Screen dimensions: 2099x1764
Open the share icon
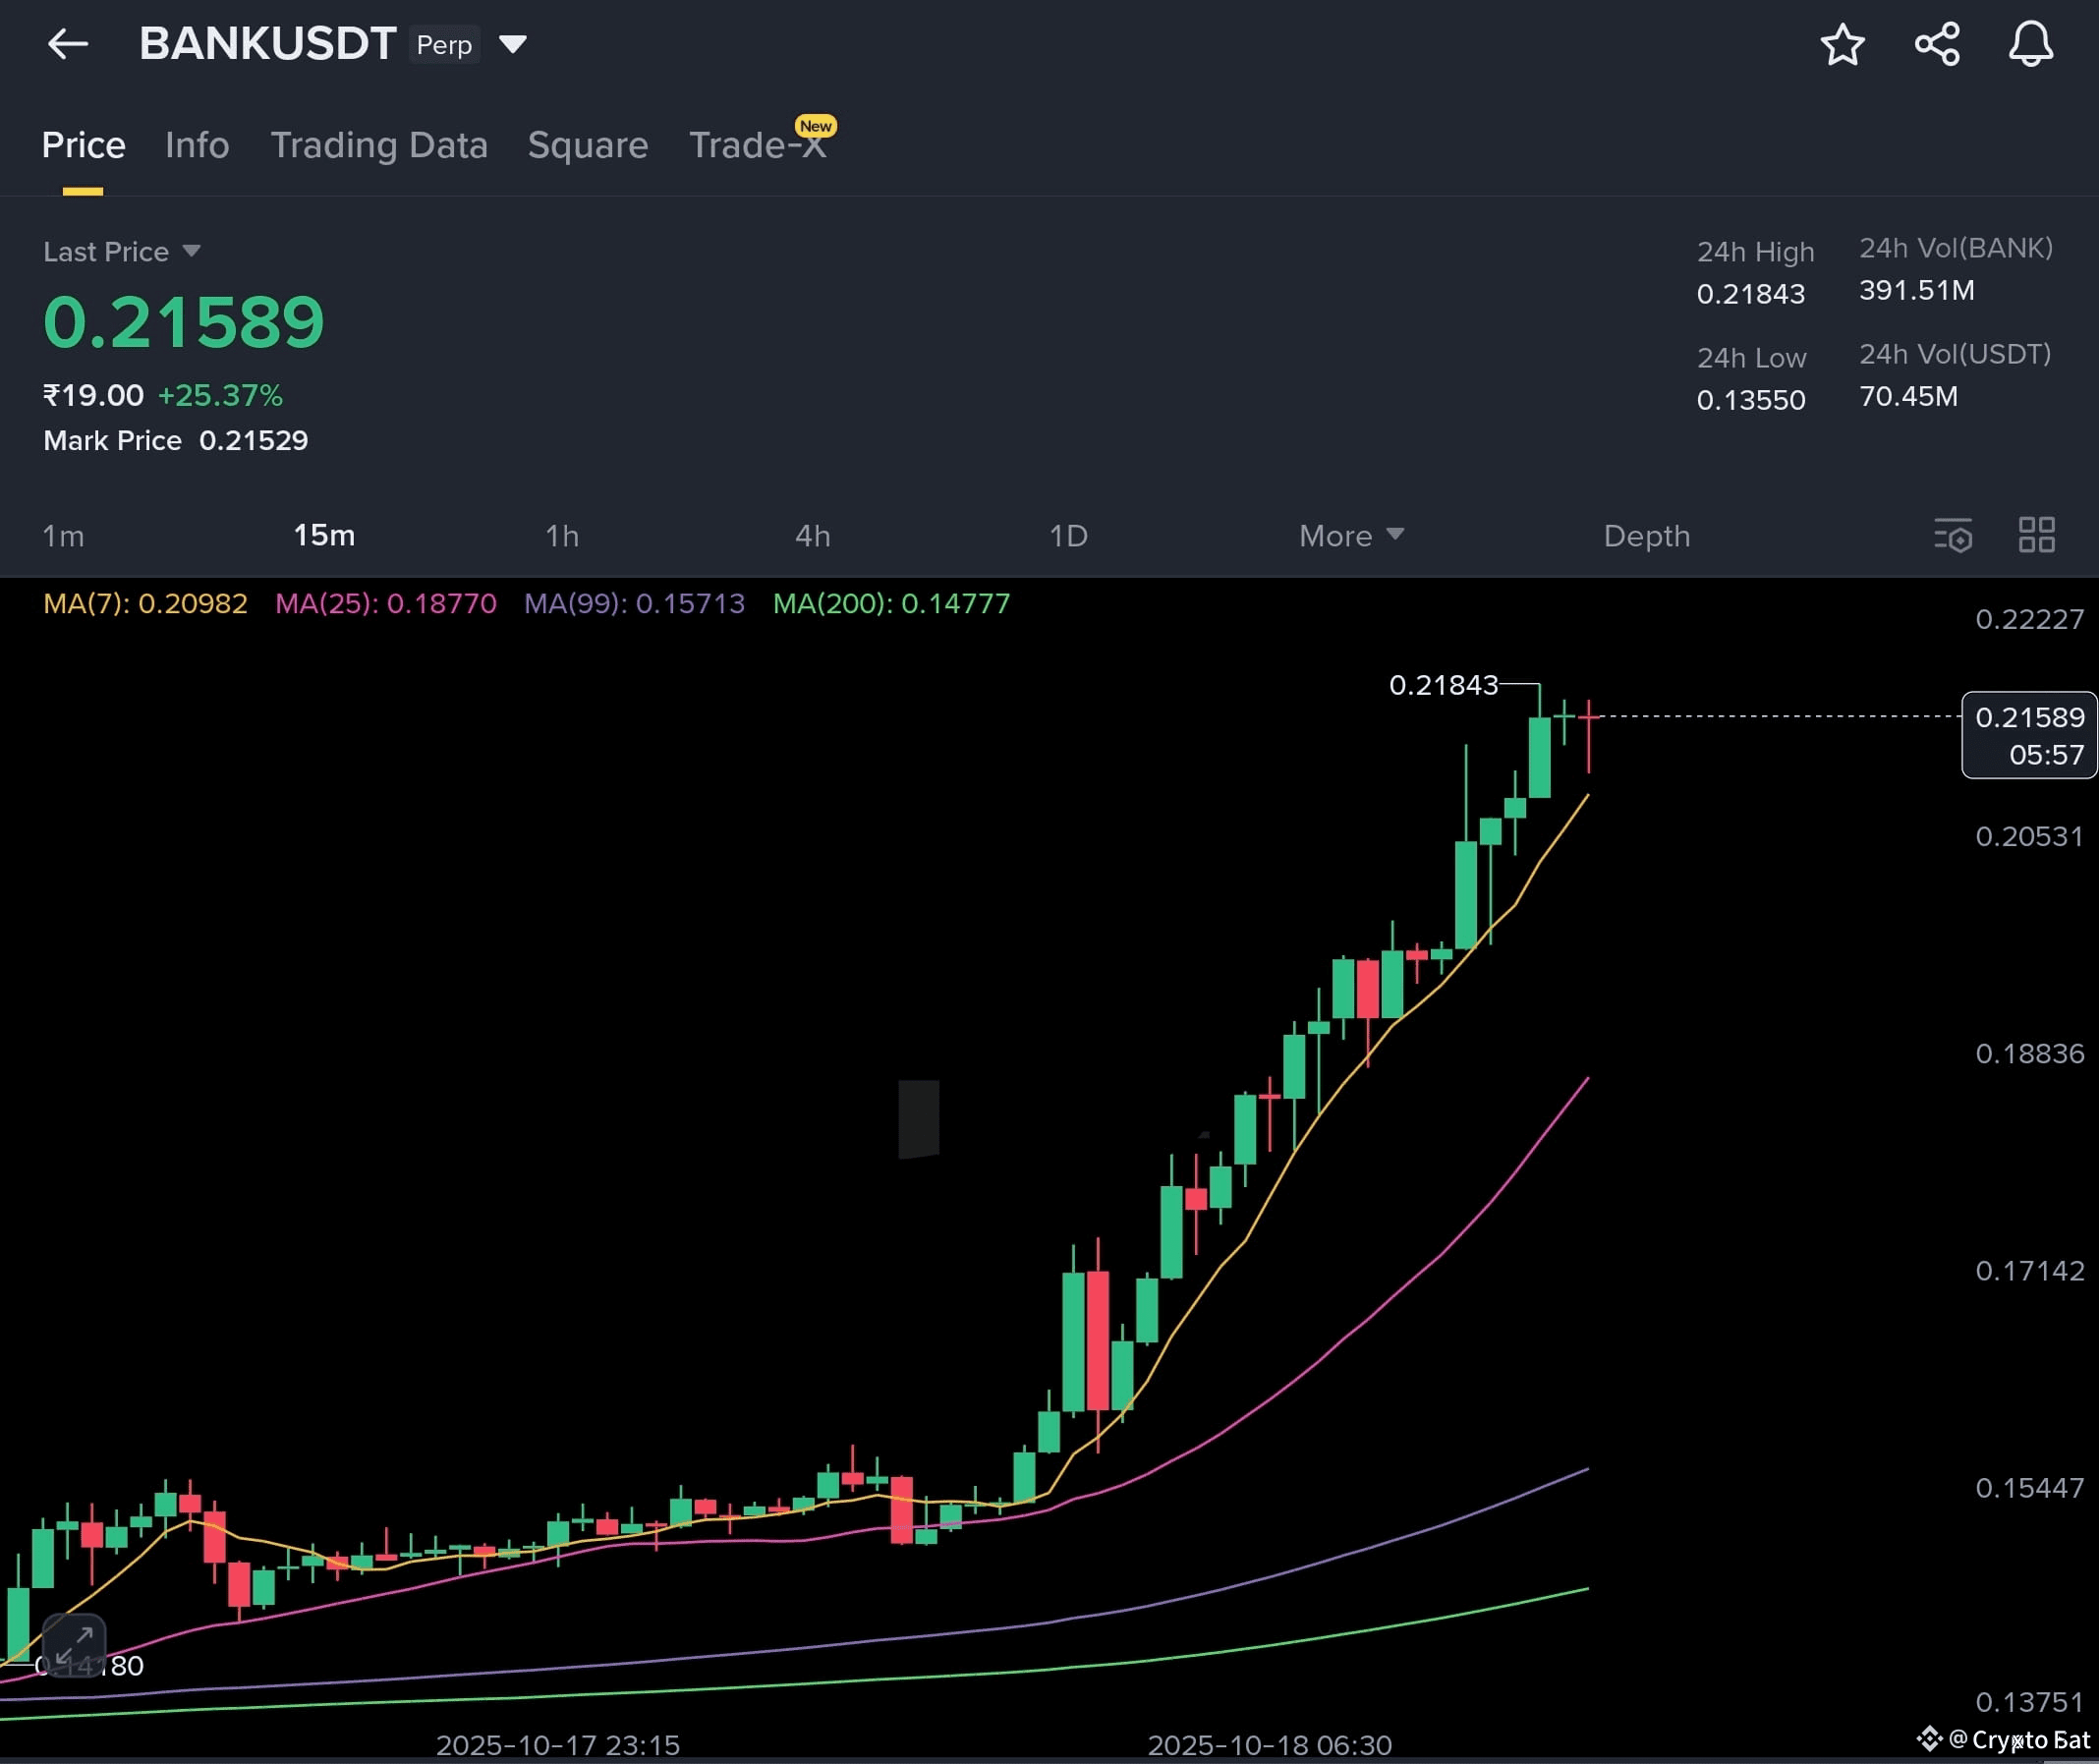pyautogui.click(x=1936, y=45)
